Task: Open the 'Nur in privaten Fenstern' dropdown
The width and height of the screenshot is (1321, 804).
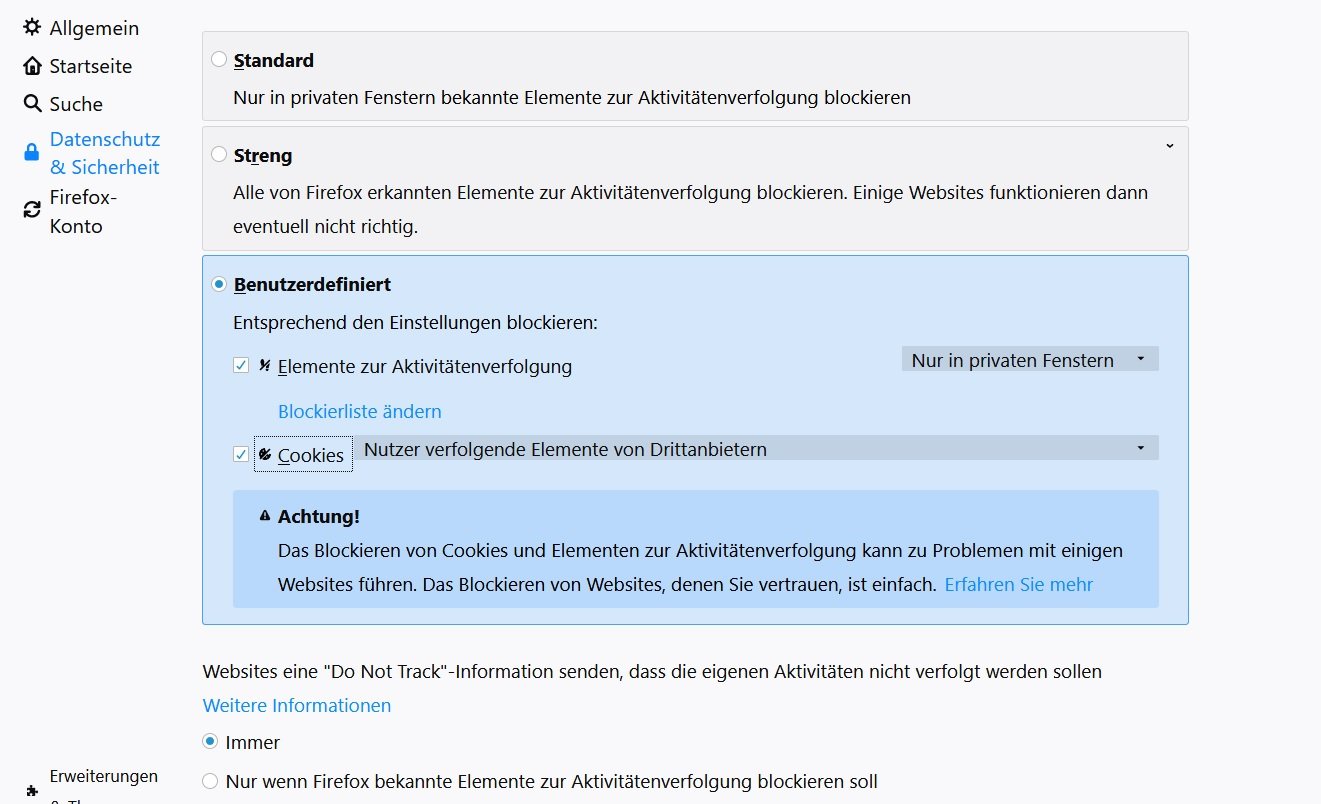Action: coord(1029,360)
